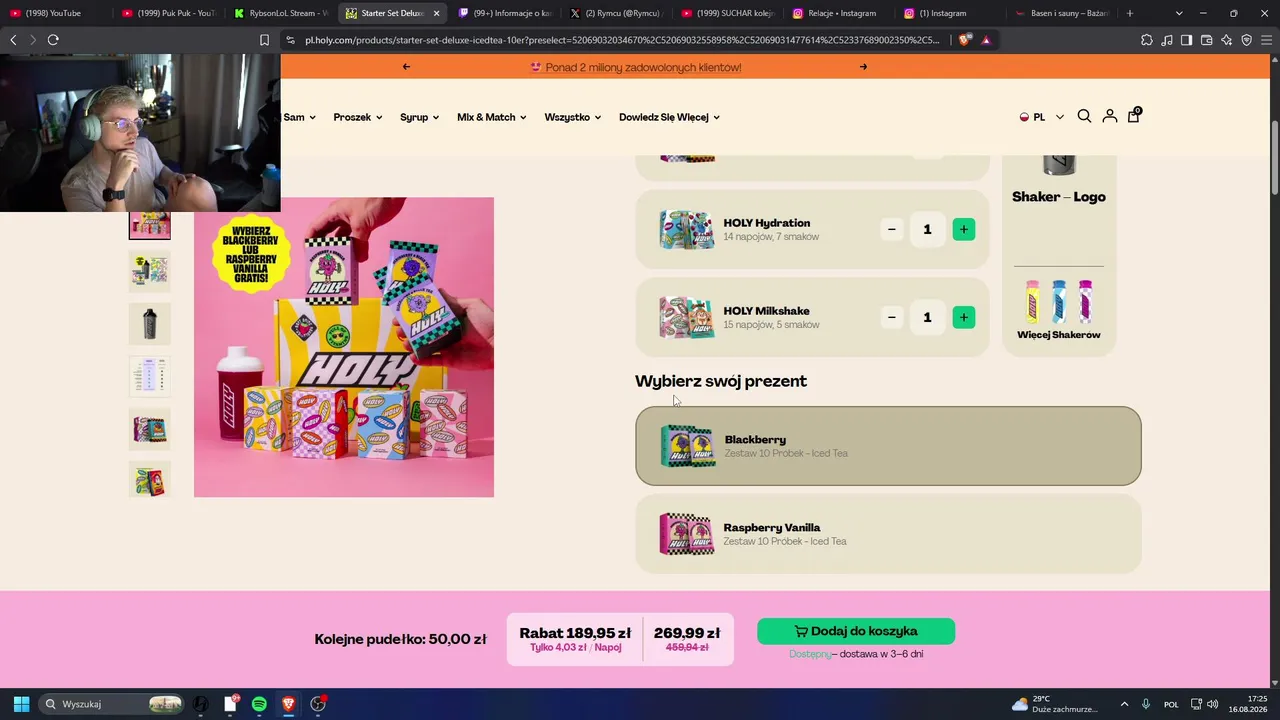Screen dimensions: 1280x720
Task: Open OBS Studio from the taskbar
Action: point(318,704)
